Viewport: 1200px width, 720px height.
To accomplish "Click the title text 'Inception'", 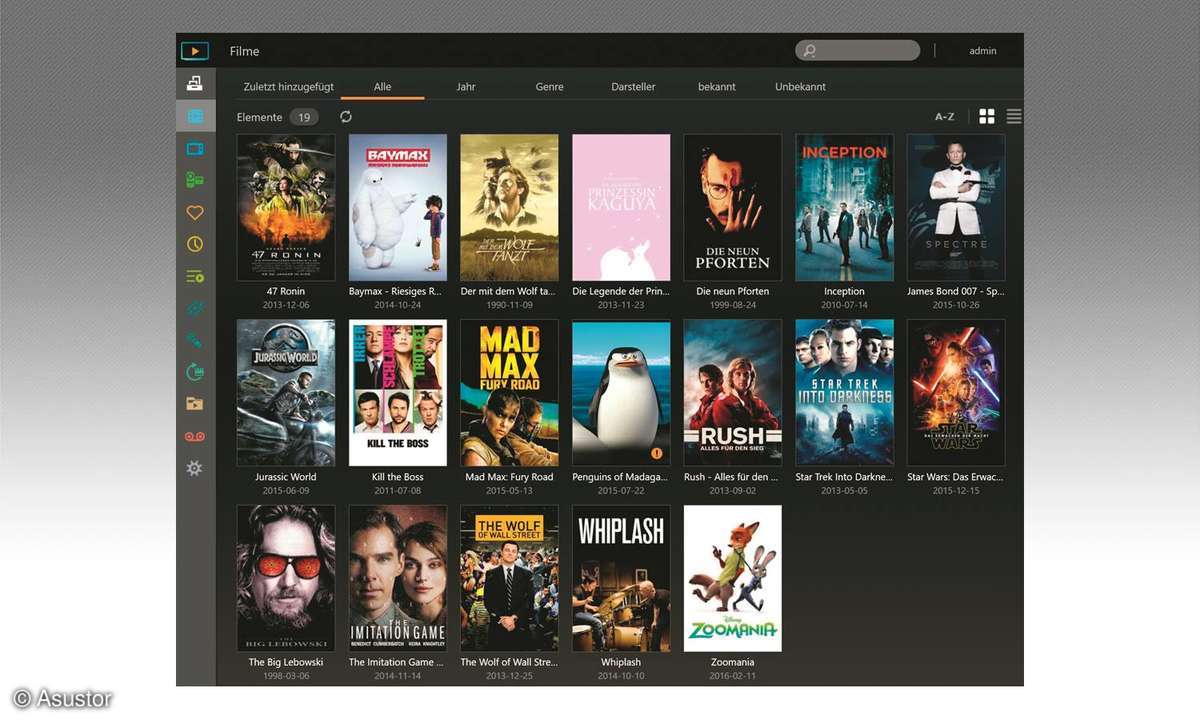I will pos(845,292).
